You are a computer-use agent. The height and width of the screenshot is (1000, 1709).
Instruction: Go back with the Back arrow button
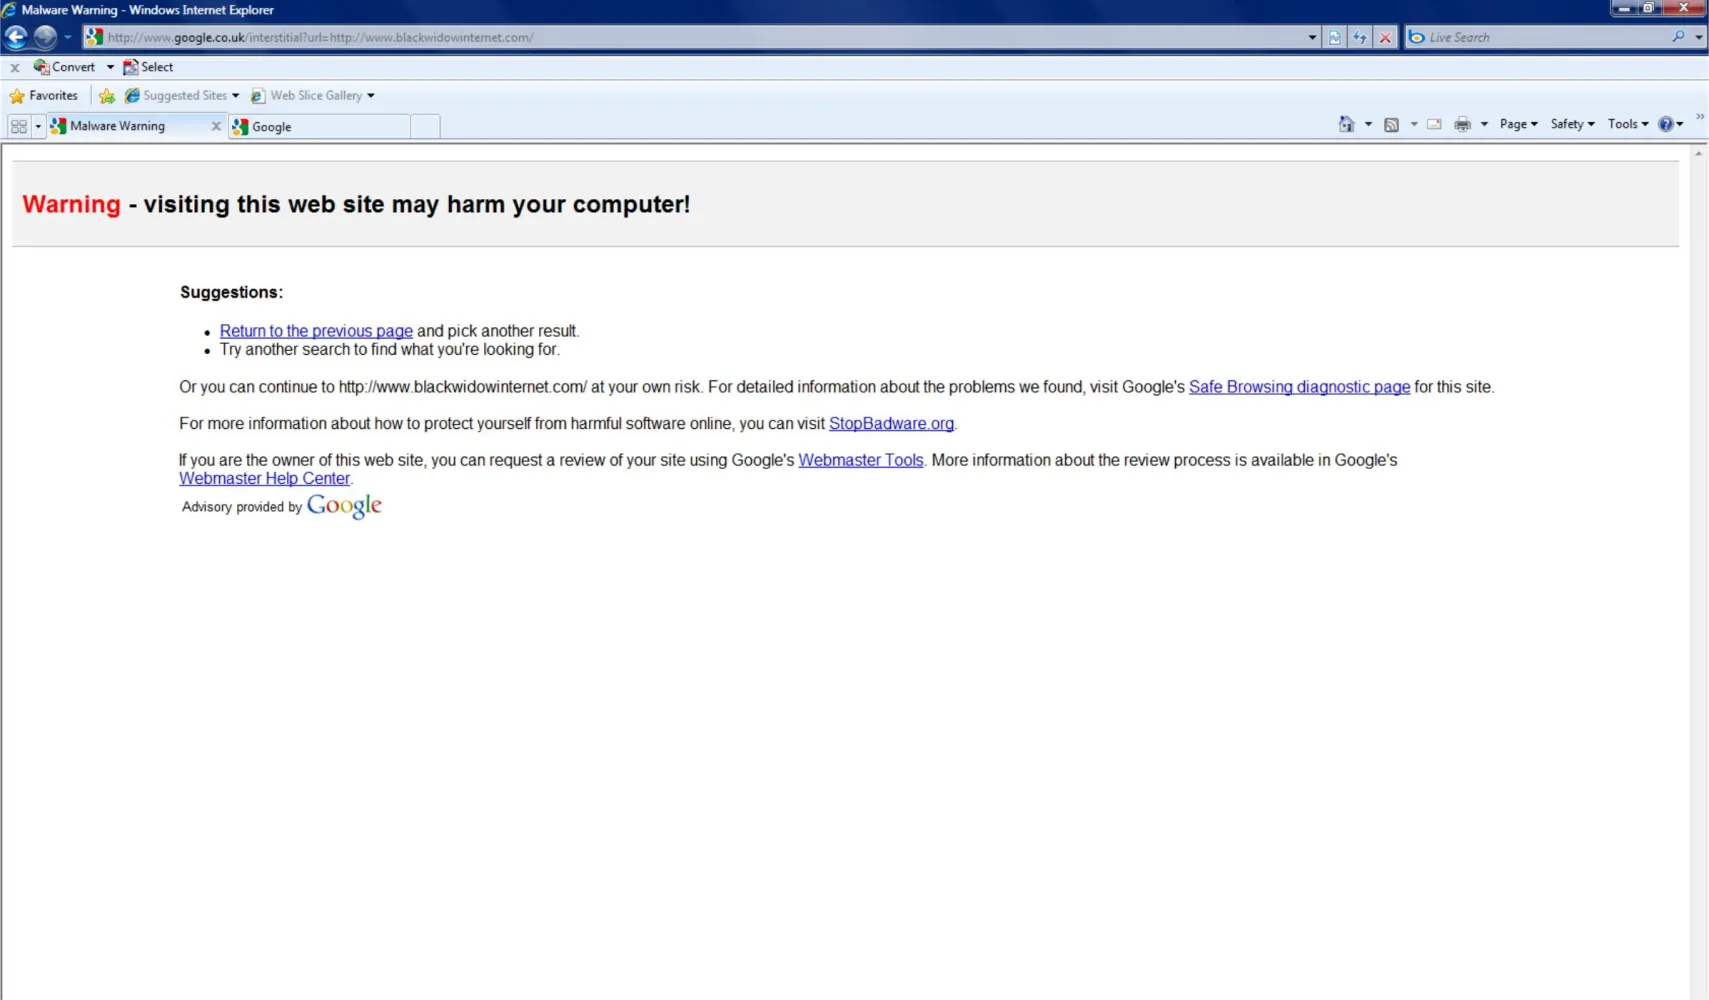coord(16,37)
